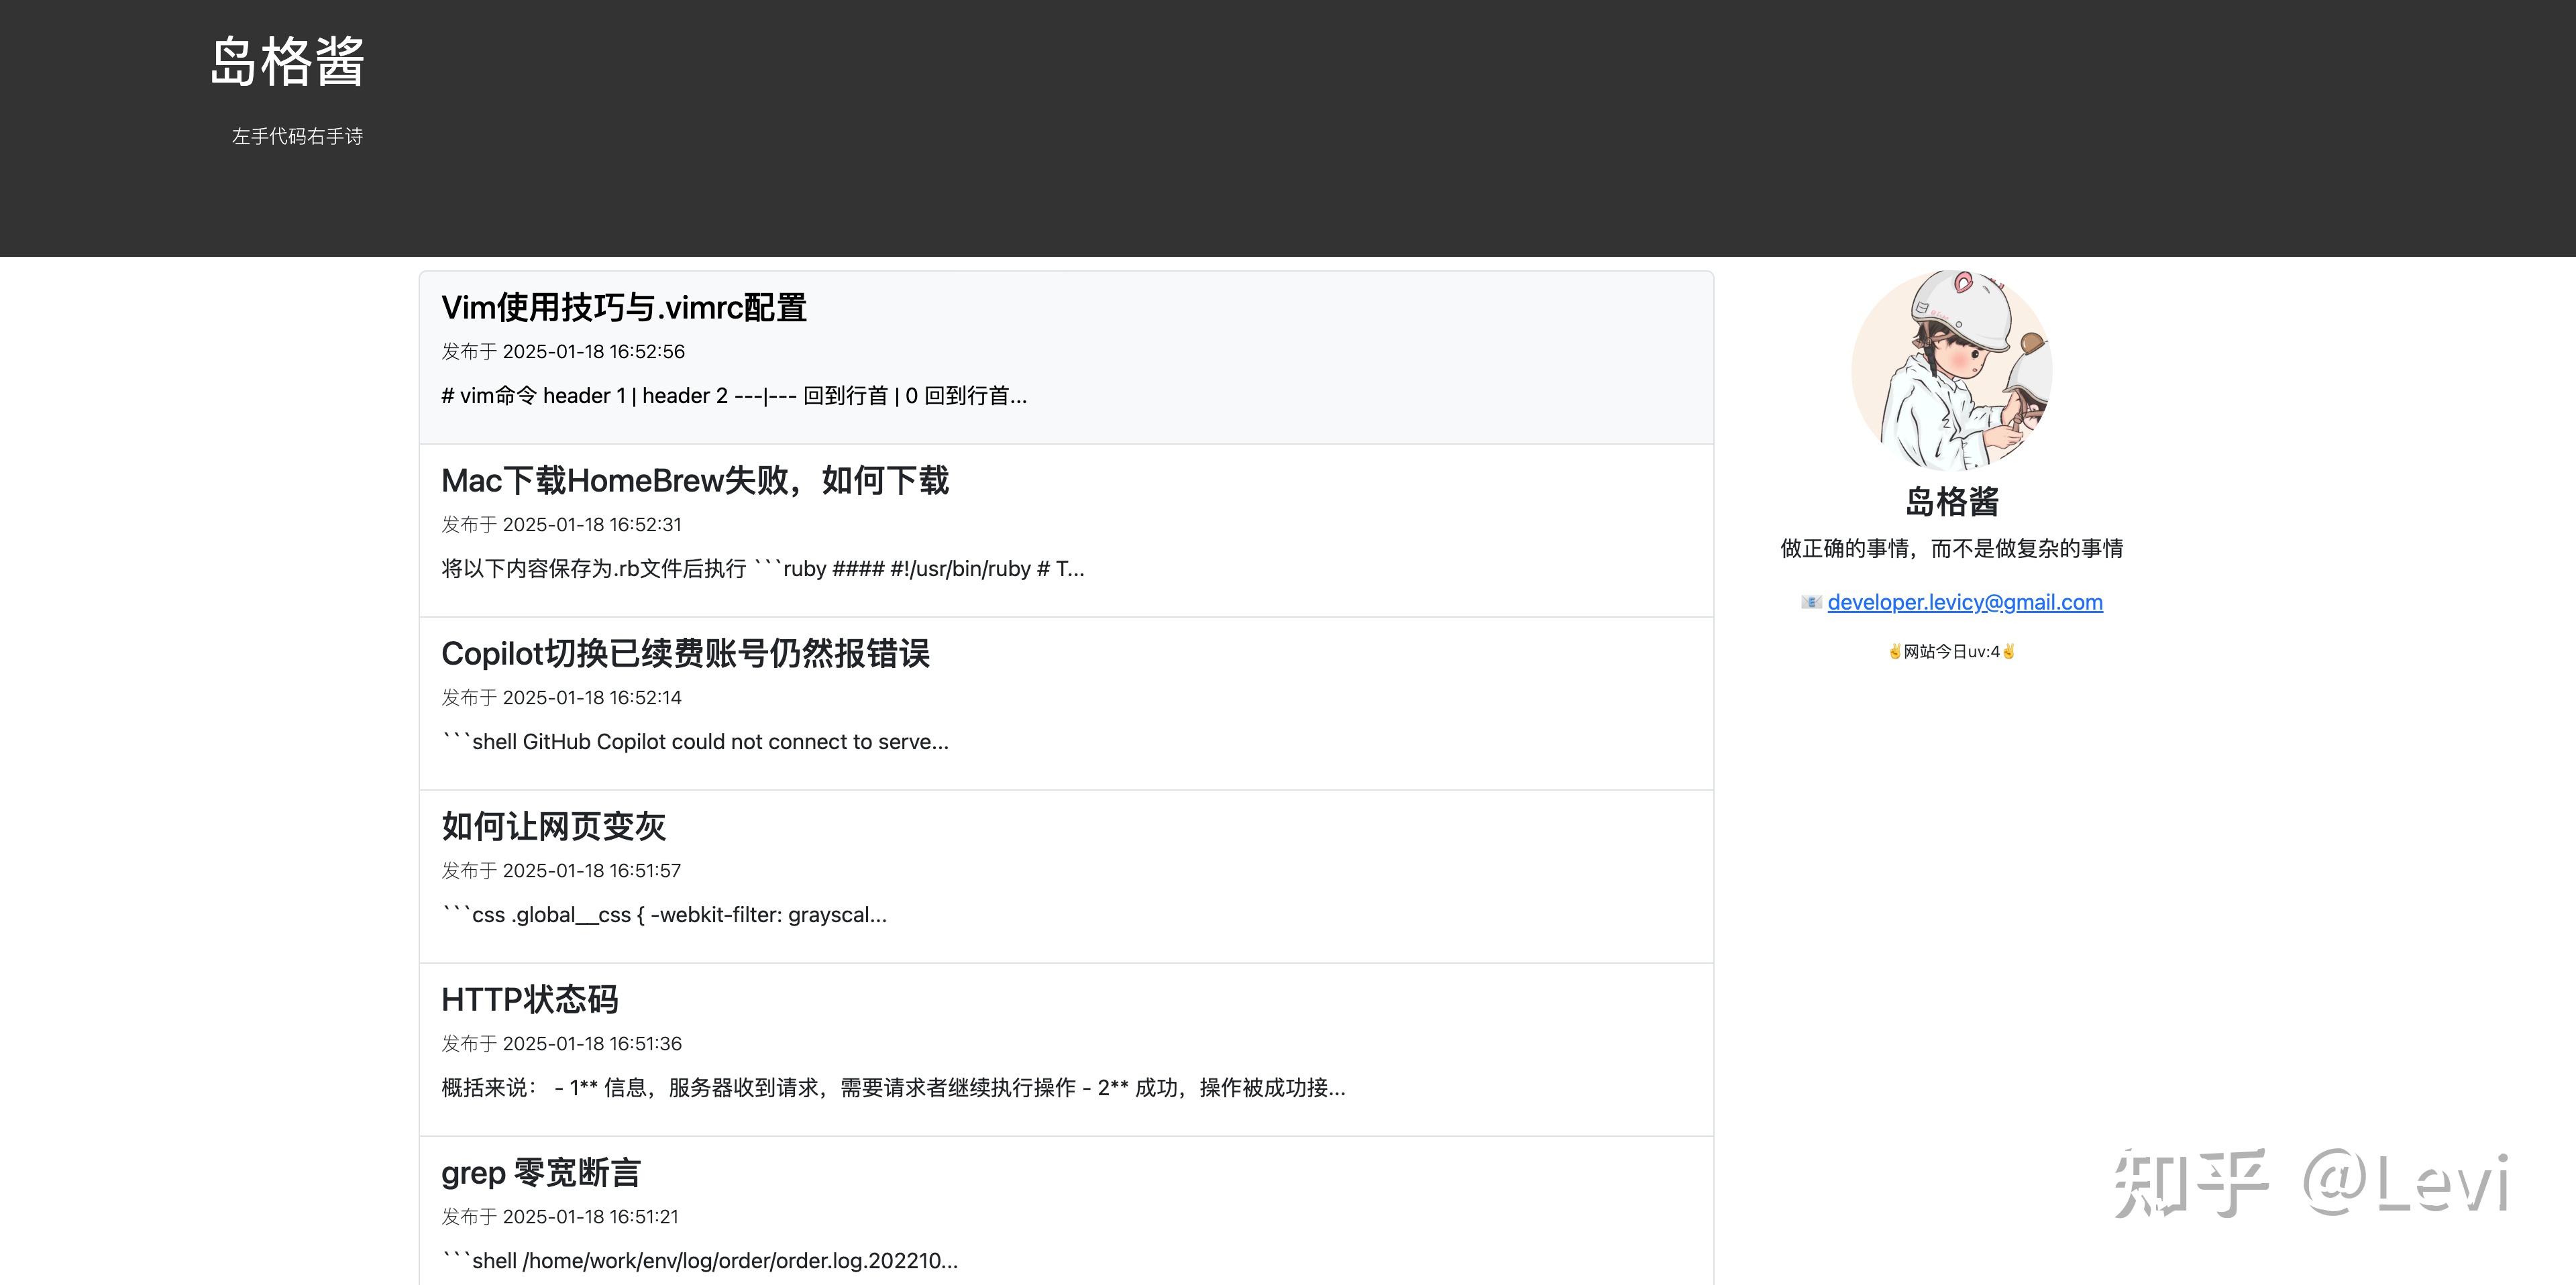2576x1285 pixels.
Task: Click the Copilot post publish date
Action: pyautogui.click(x=561, y=697)
